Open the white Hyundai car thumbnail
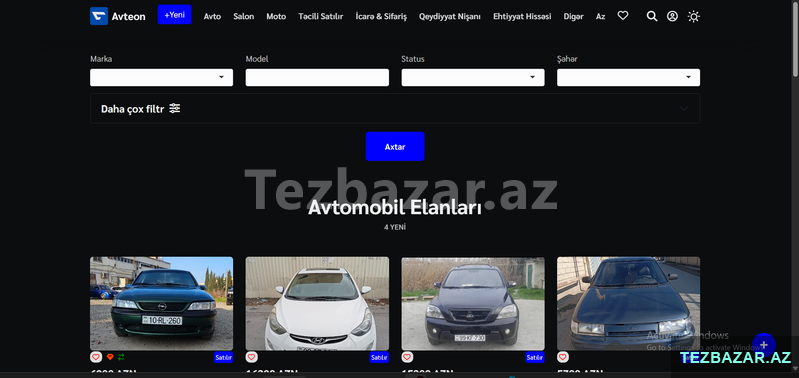Image resolution: width=799 pixels, height=378 pixels. pyautogui.click(x=317, y=303)
